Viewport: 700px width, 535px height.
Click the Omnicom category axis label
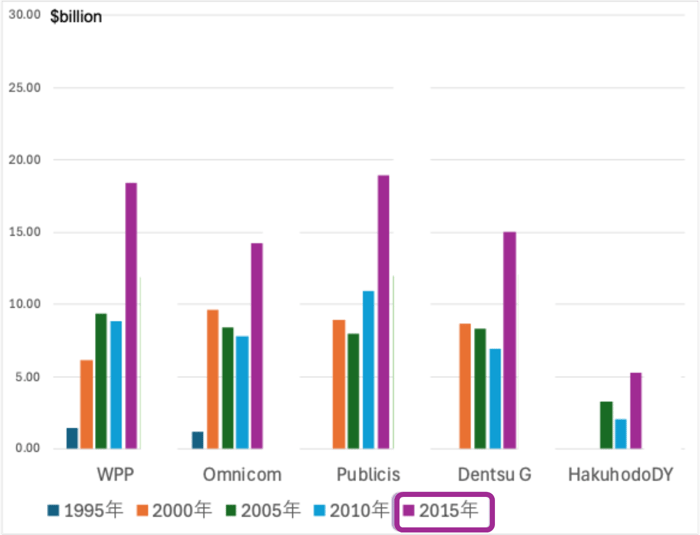[x=242, y=474]
